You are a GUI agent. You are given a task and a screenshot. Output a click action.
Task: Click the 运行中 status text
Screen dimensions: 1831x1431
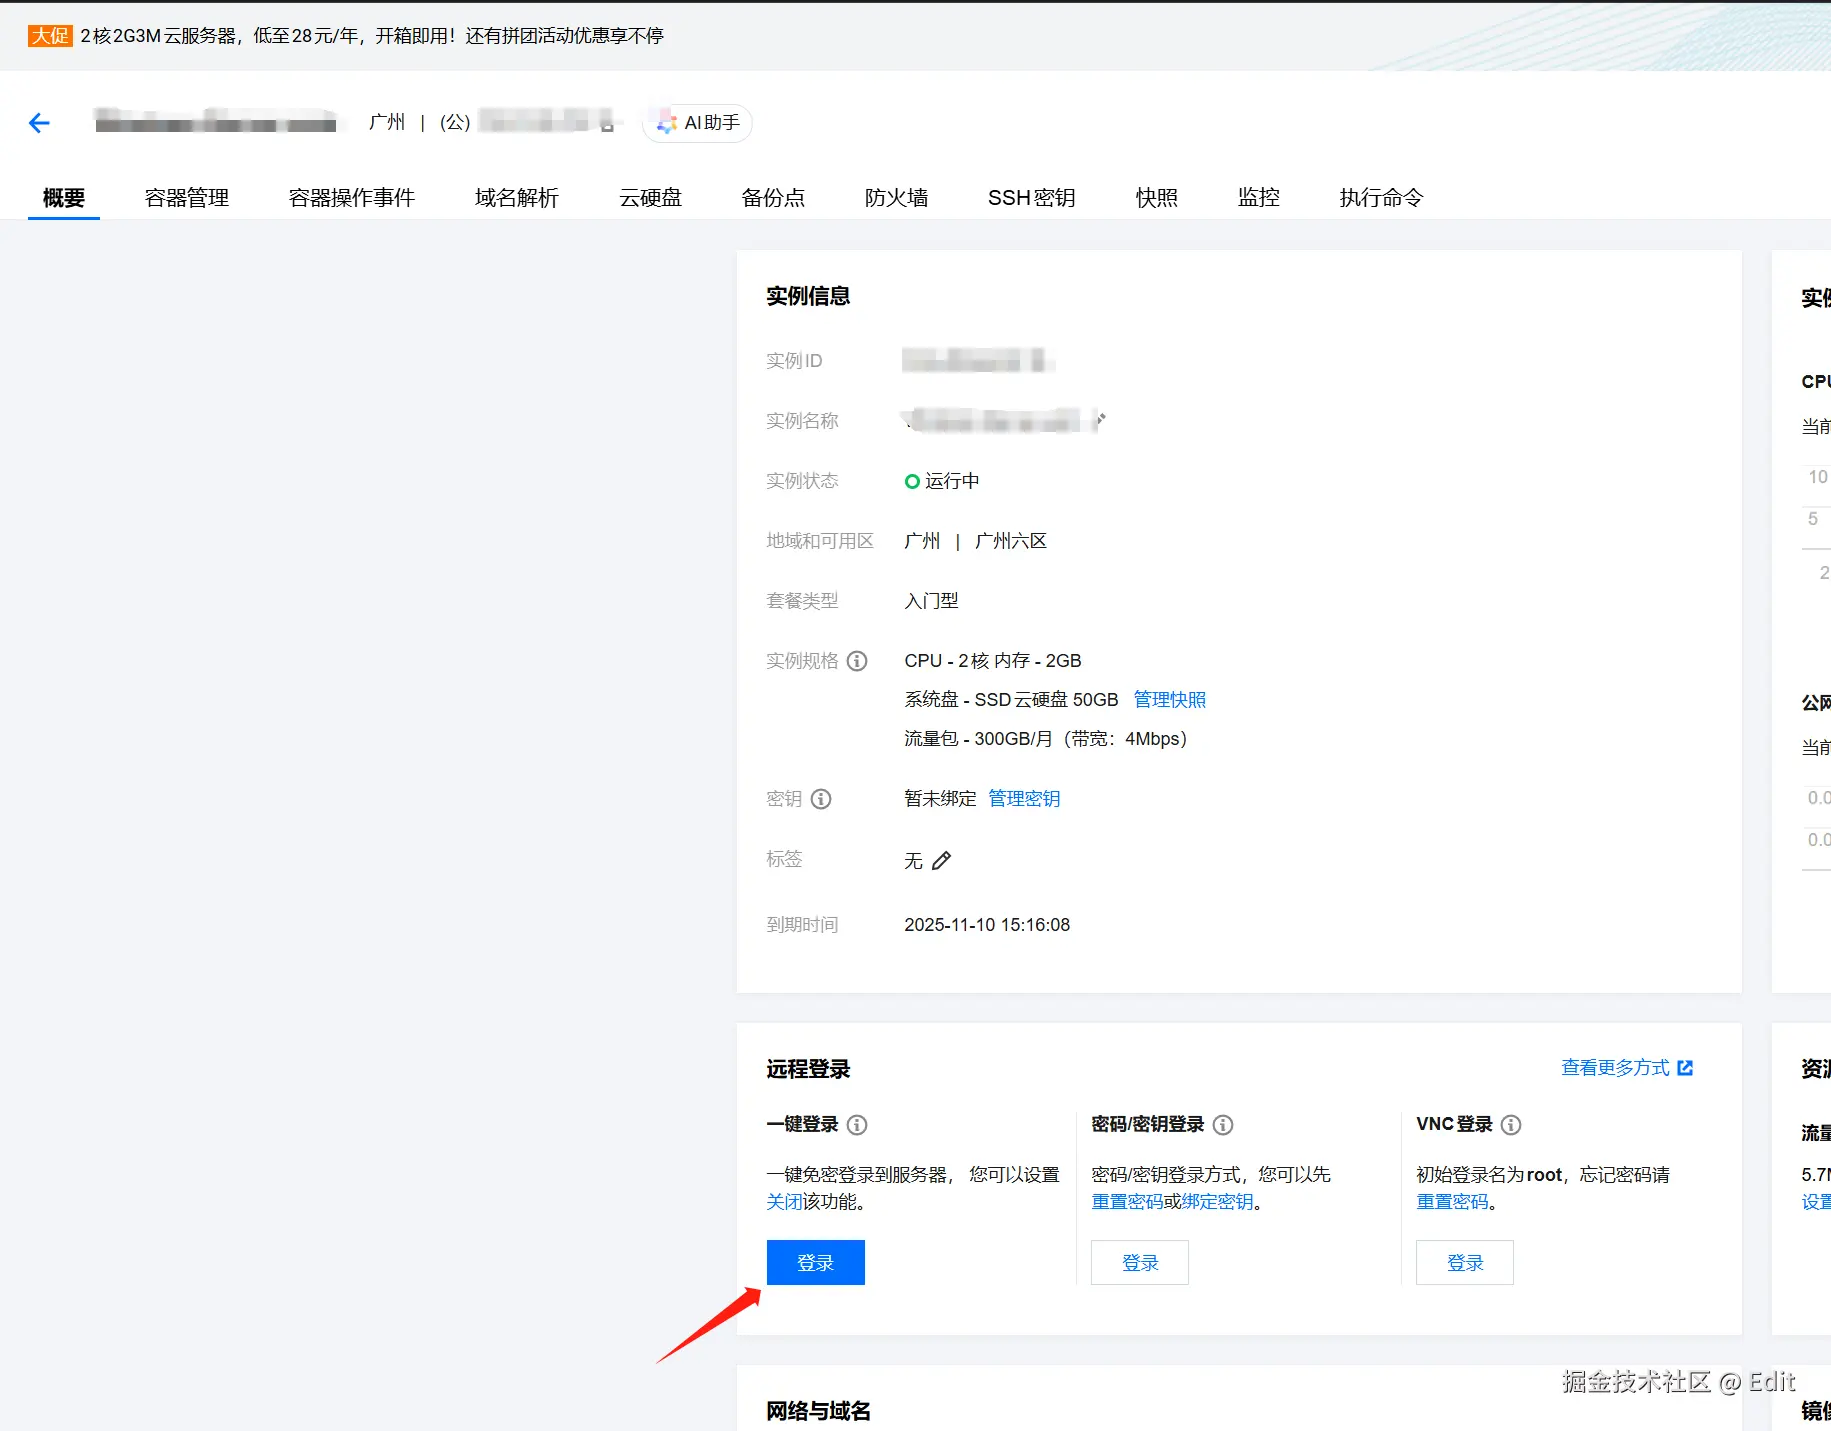[x=952, y=481]
